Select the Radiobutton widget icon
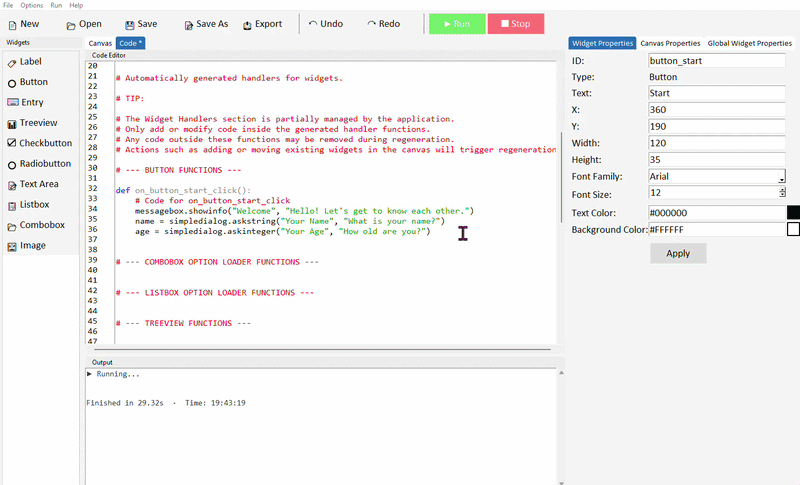 [12, 165]
